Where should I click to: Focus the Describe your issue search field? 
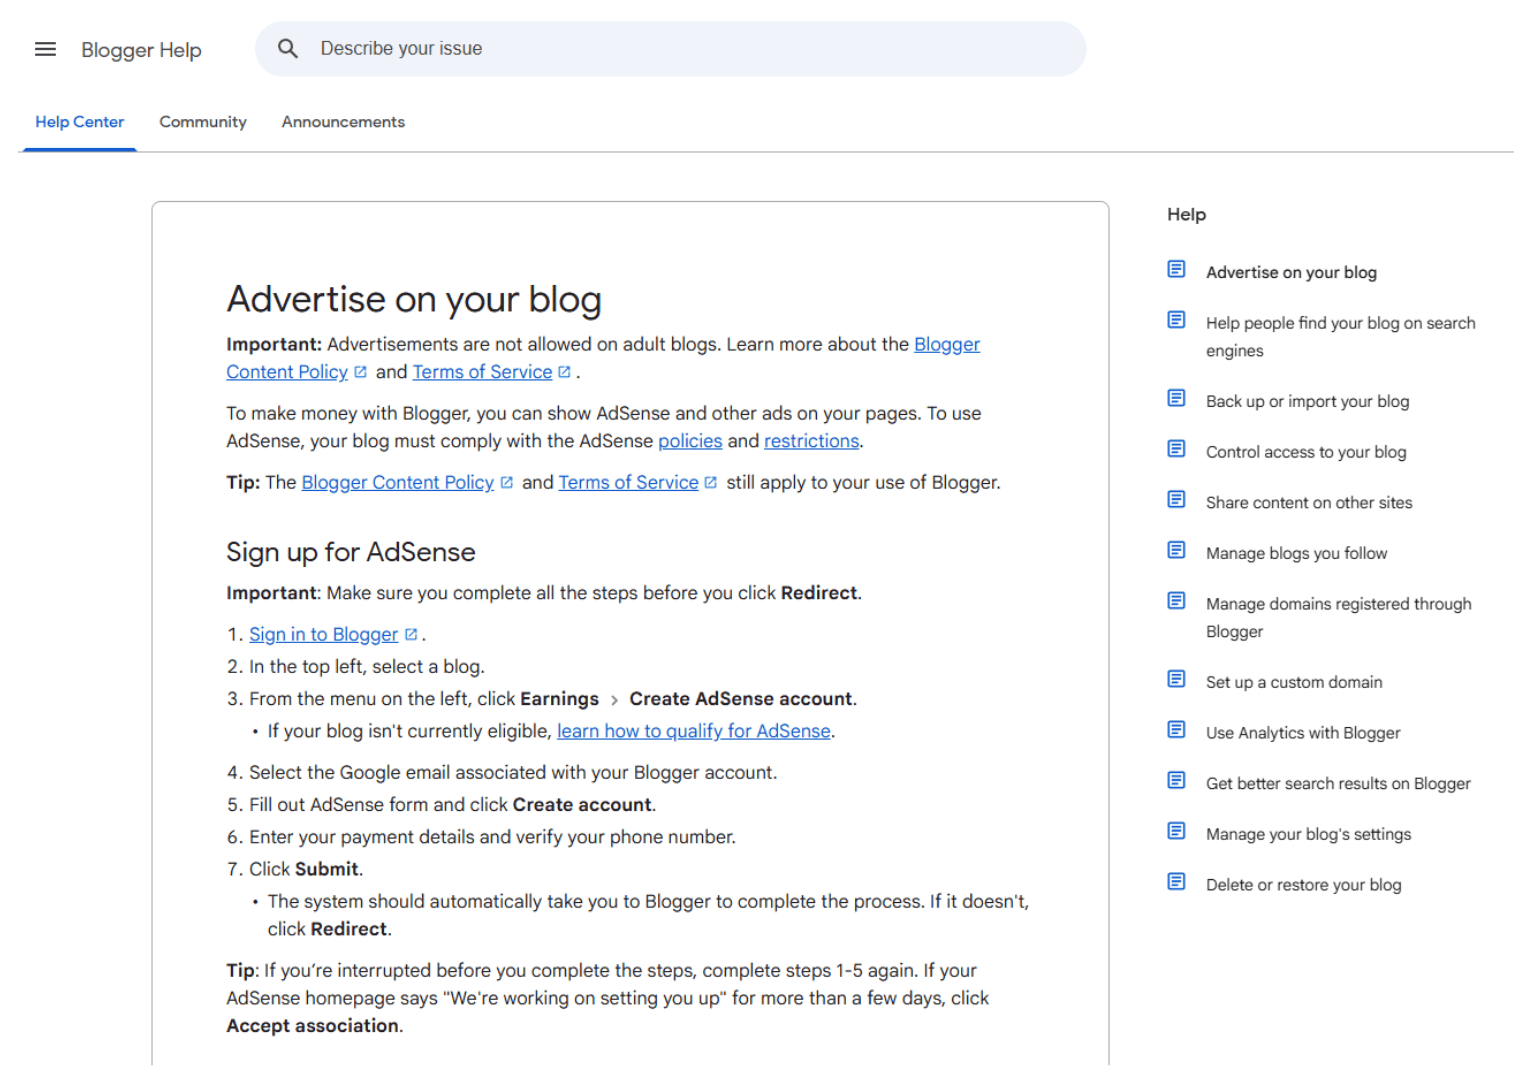click(670, 49)
